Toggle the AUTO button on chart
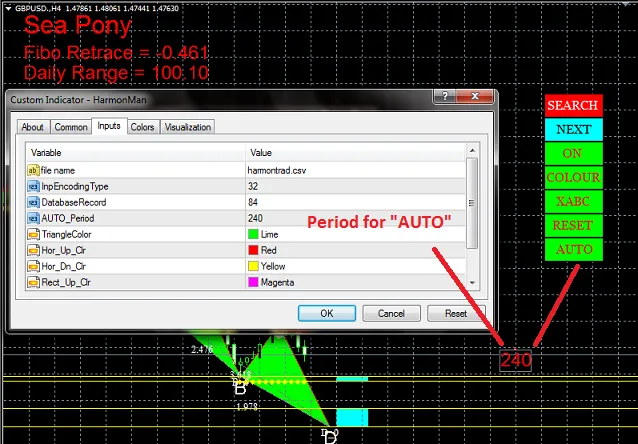Screen dimensions: 638x444 coord(572,249)
